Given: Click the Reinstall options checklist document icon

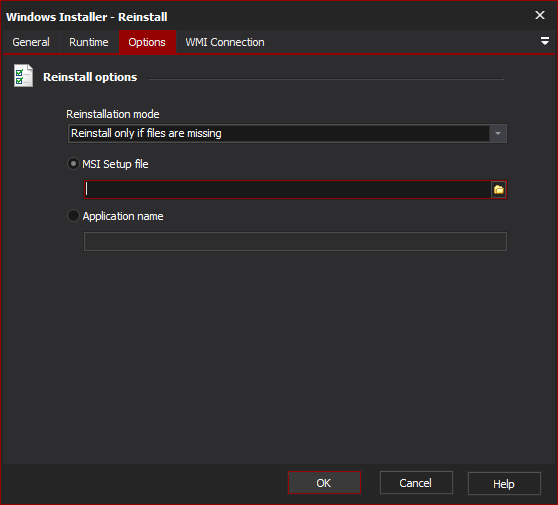Looking at the screenshot, I should [x=23, y=75].
